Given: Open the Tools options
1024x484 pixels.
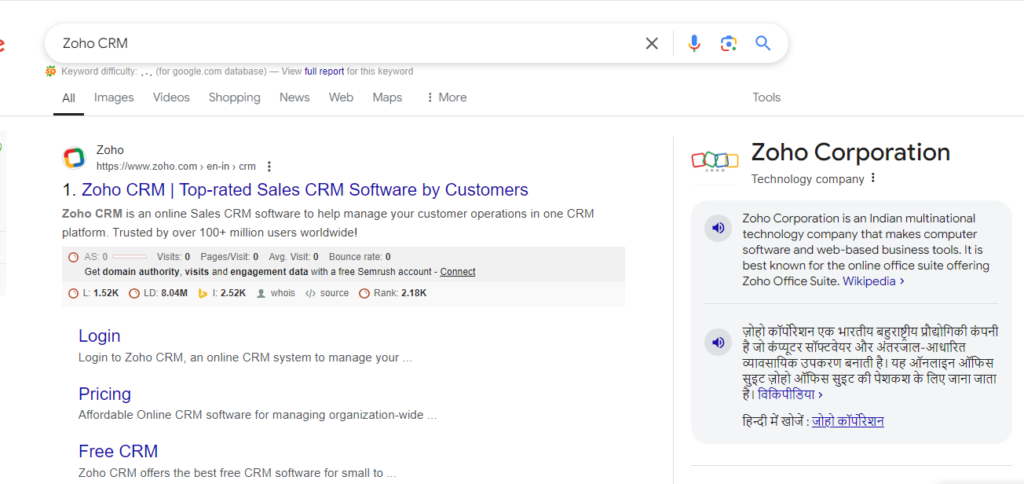Looking at the screenshot, I should pyautogui.click(x=766, y=97).
